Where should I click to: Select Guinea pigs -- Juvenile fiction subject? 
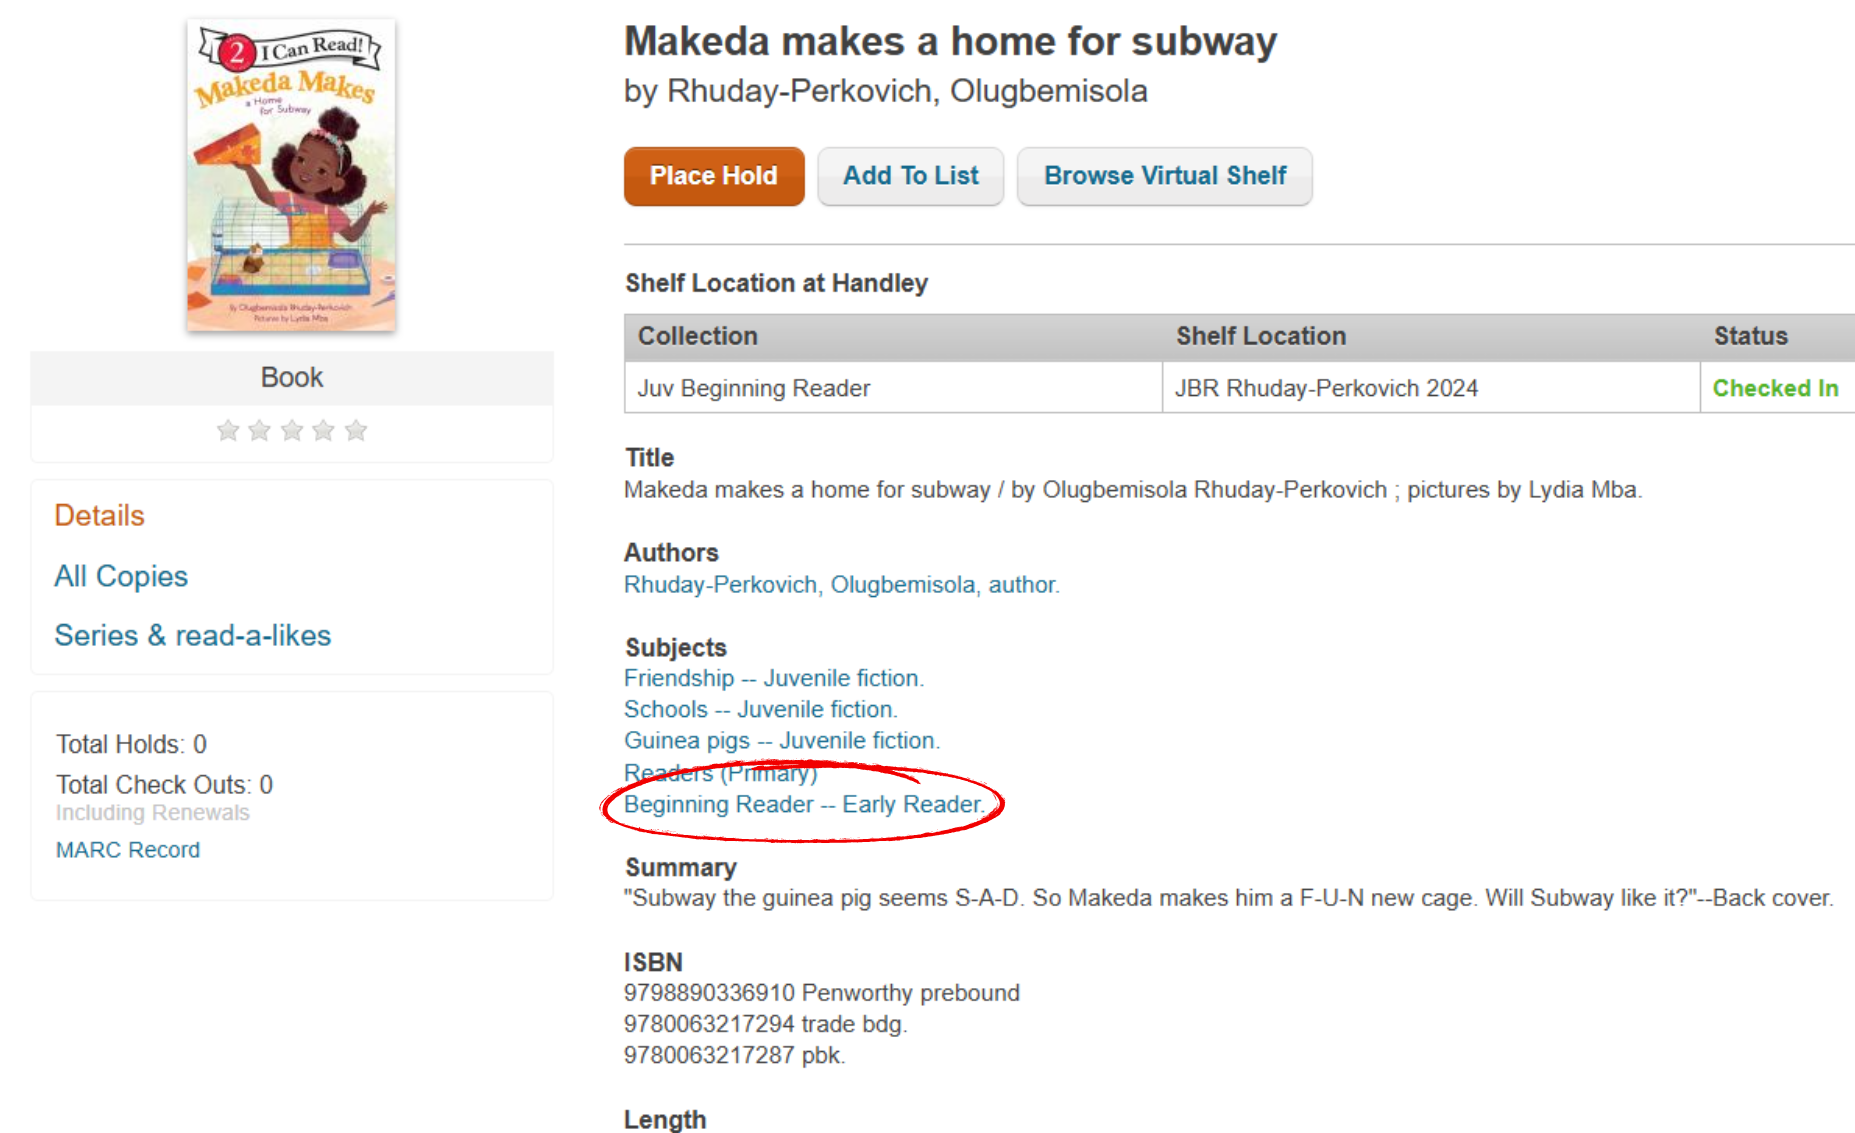tap(781, 741)
